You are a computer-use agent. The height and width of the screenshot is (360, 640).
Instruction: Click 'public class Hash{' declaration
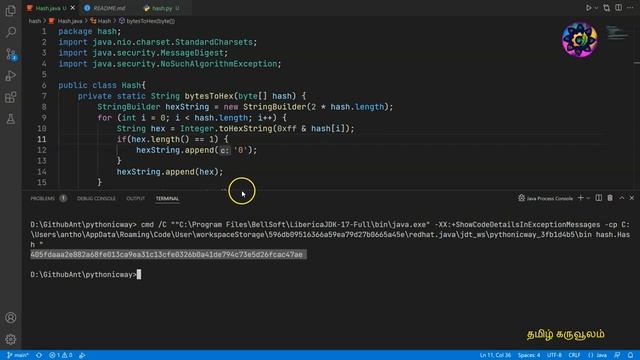102,85
